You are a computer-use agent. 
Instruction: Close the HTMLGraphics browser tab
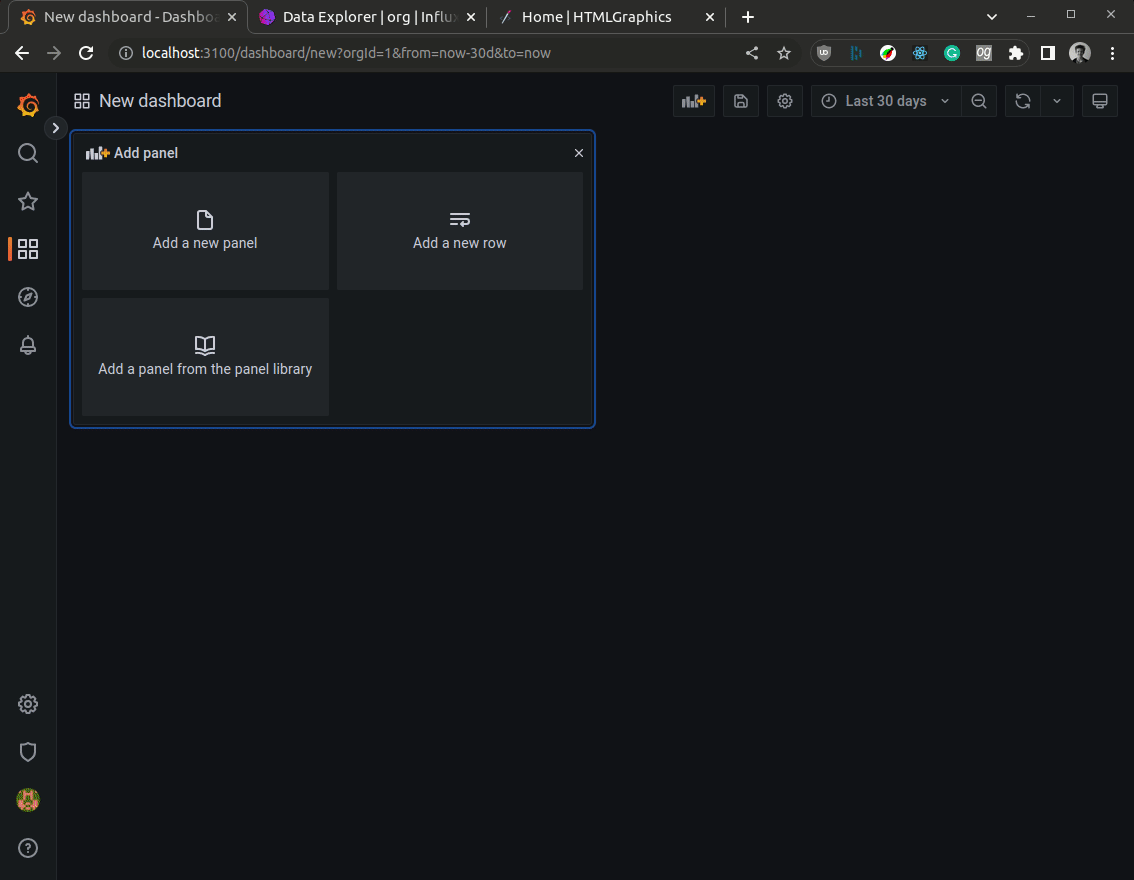pos(710,17)
